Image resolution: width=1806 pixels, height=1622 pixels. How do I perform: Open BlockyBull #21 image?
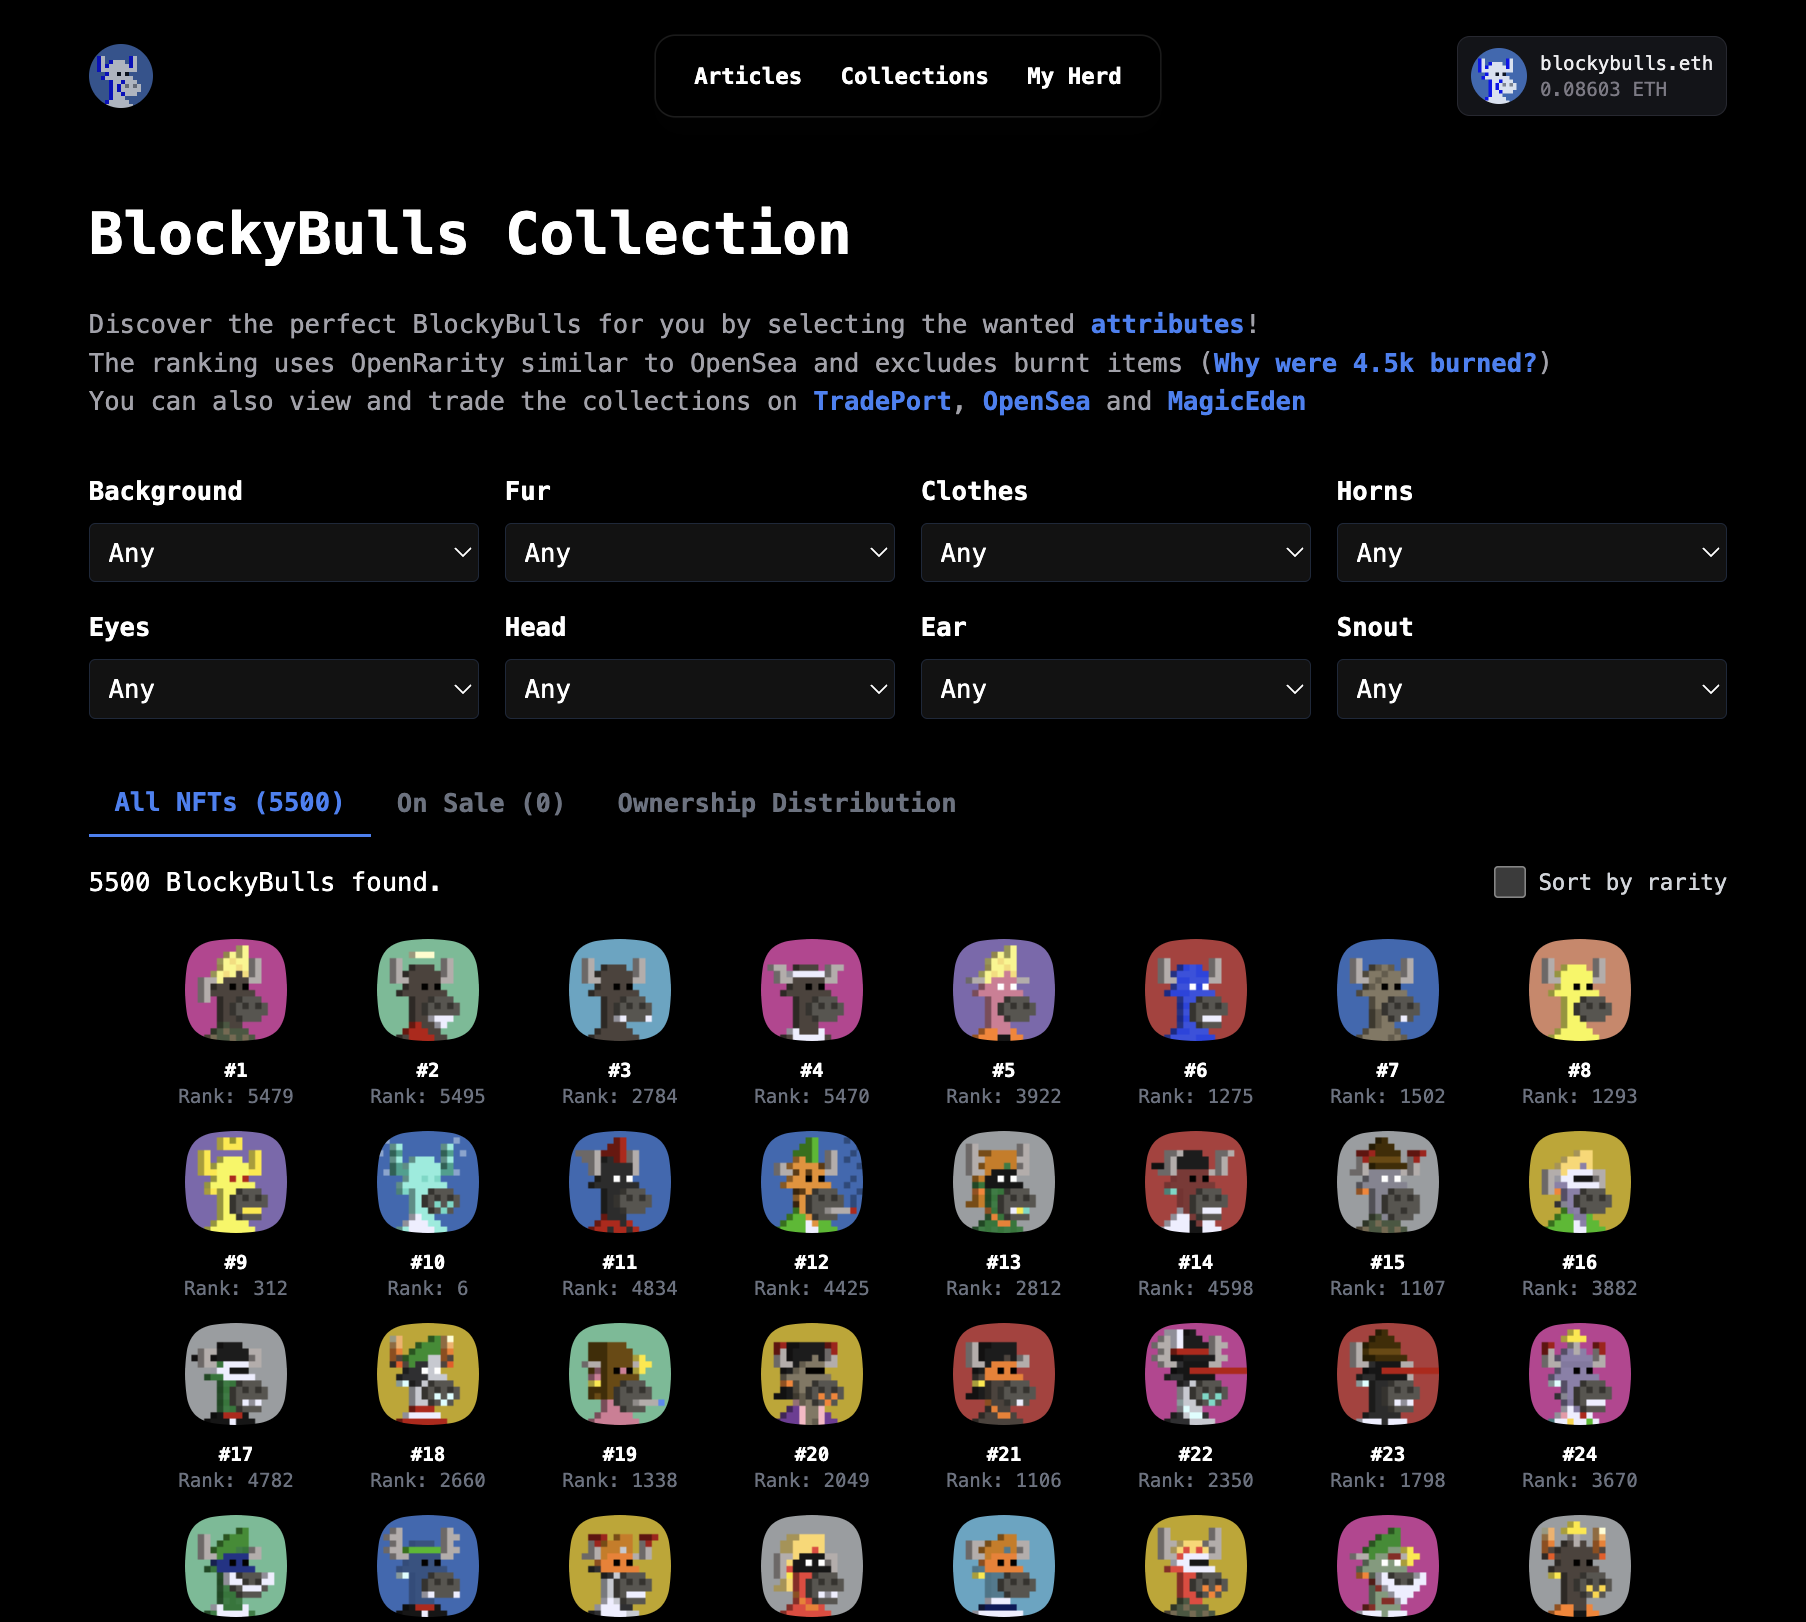[1004, 1374]
